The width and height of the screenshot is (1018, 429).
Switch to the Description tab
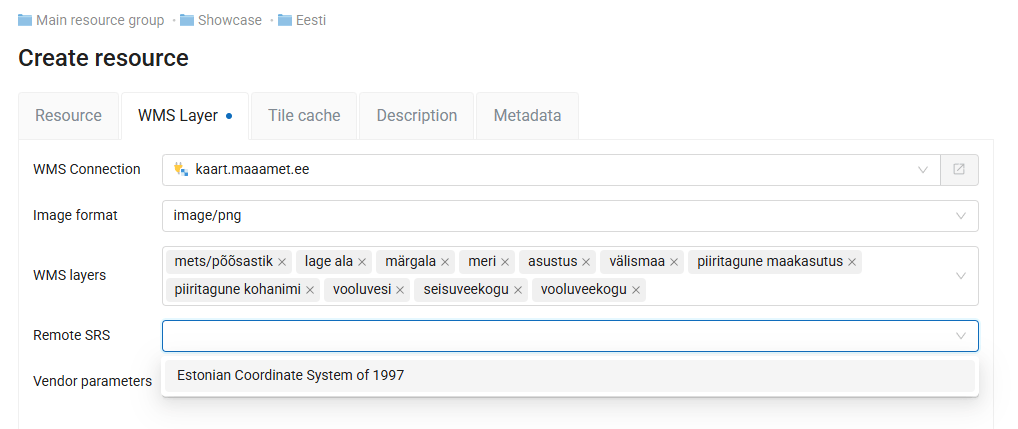click(417, 116)
